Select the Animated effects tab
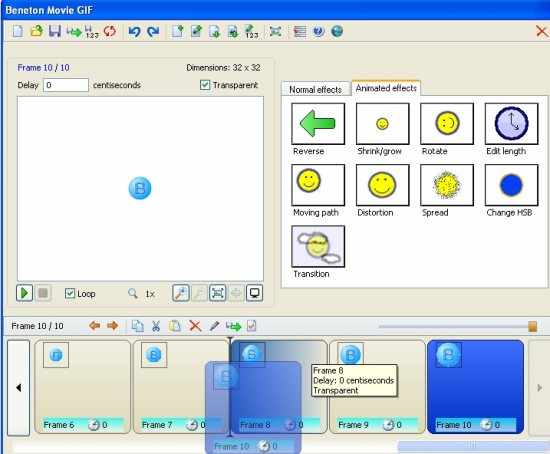 click(386, 88)
